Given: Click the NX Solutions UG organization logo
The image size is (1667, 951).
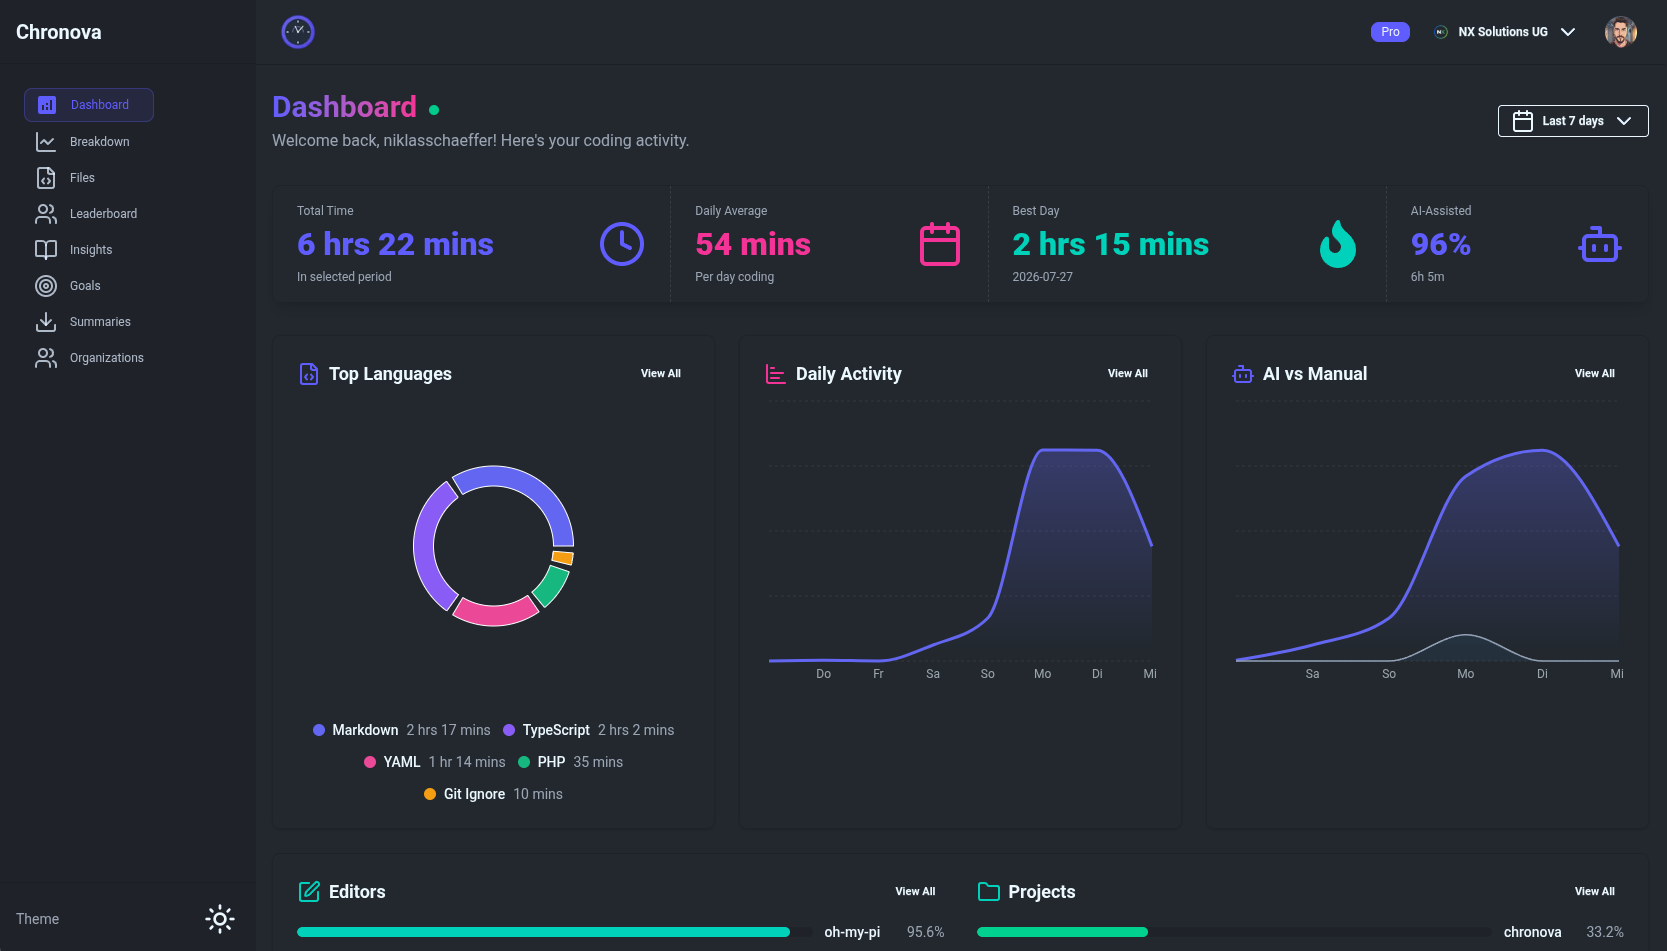Looking at the screenshot, I should pos(1441,32).
